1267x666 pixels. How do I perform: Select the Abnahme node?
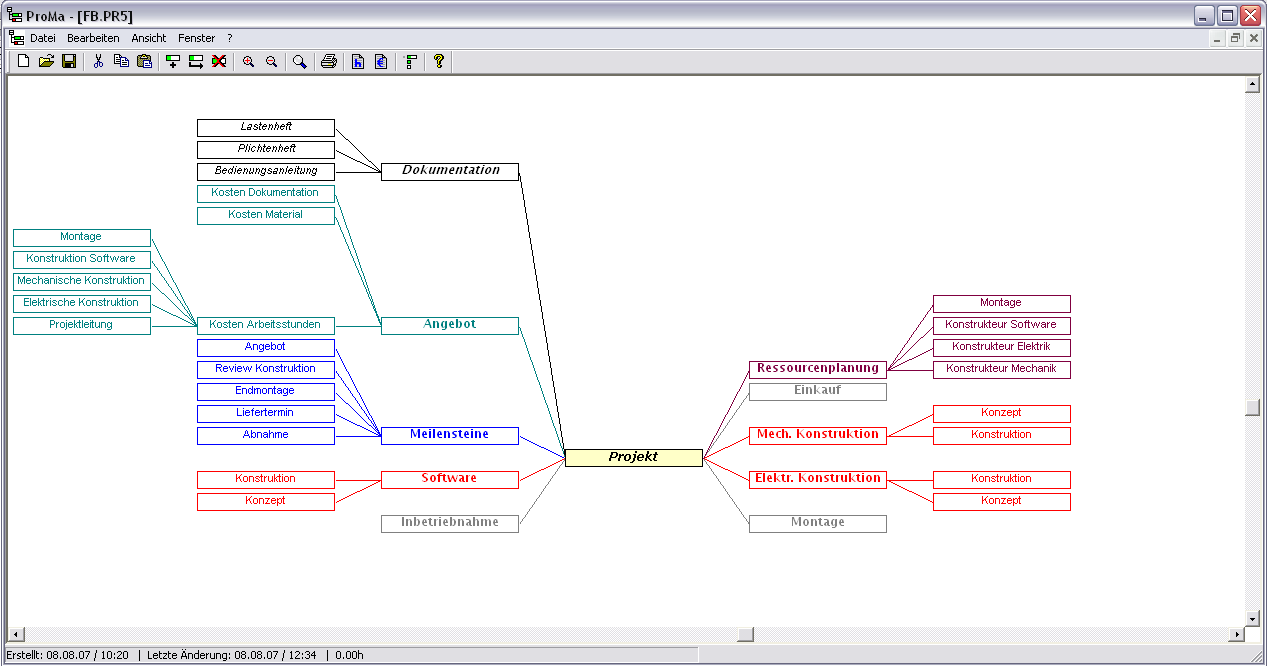point(266,436)
